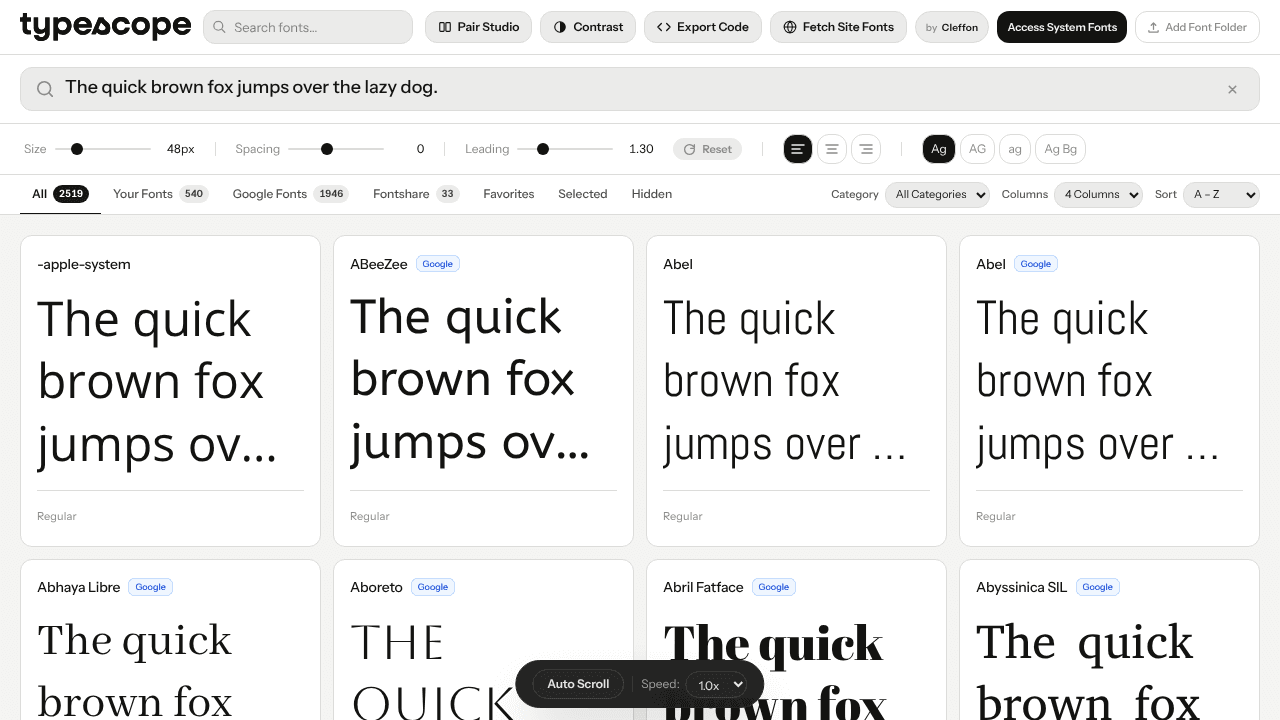Image resolution: width=1280 pixels, height=720 pixels.
Task: Open the ABeeZee font card
Action: 483,391
